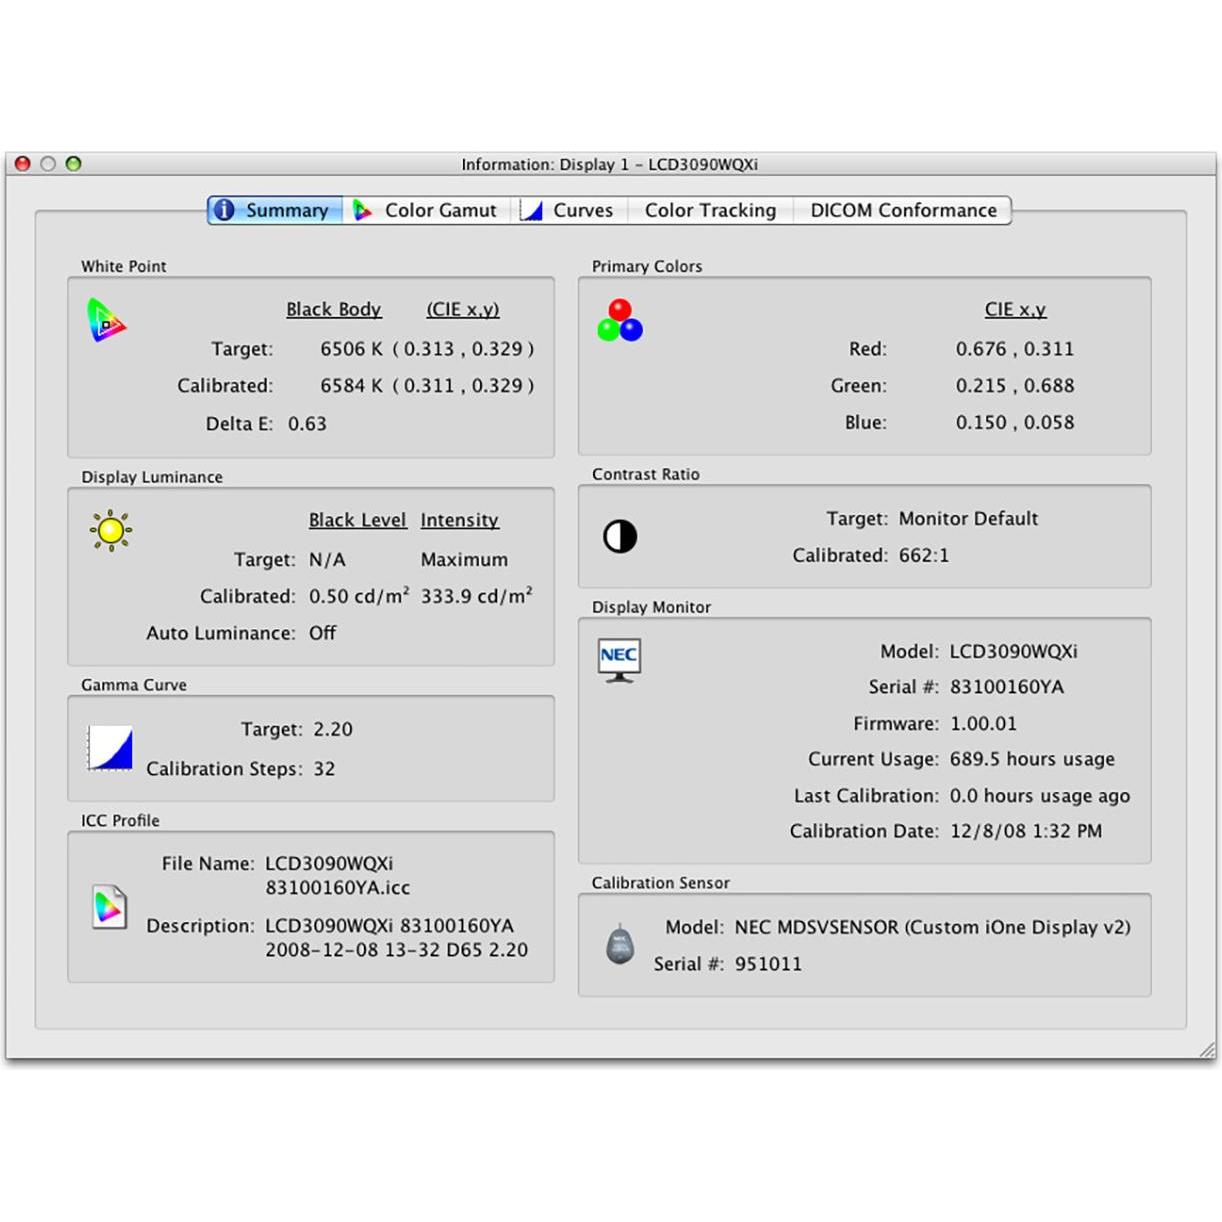
Task: Click the NEC monitor icon under Display Monitor
Action: coord(619,659)
